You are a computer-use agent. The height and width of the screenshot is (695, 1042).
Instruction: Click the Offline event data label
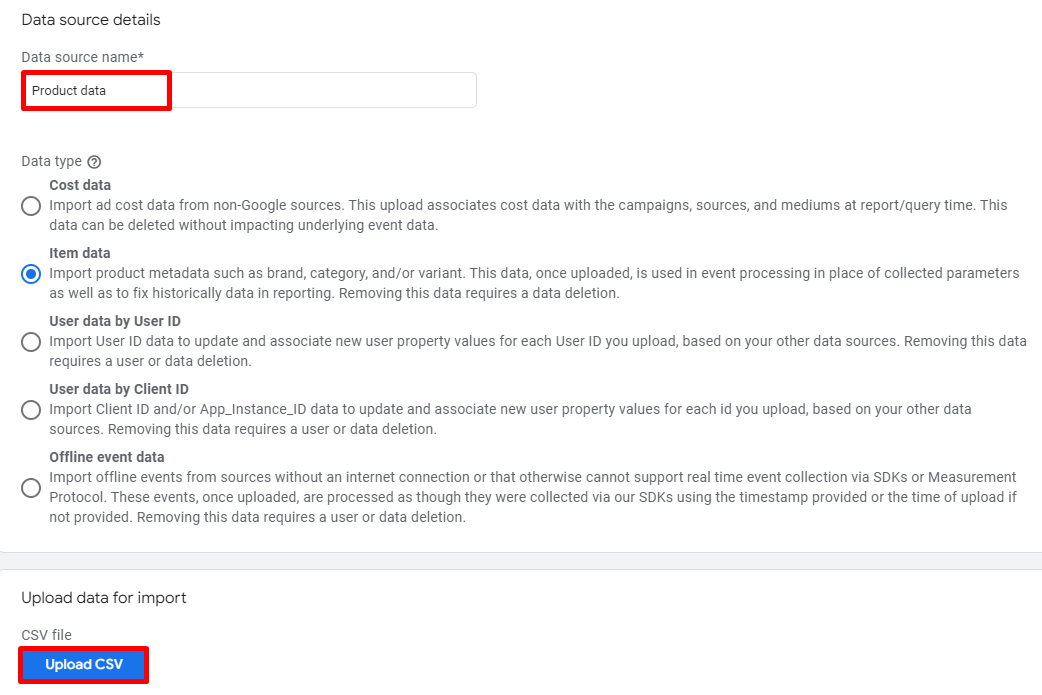[x=107, y=457]
